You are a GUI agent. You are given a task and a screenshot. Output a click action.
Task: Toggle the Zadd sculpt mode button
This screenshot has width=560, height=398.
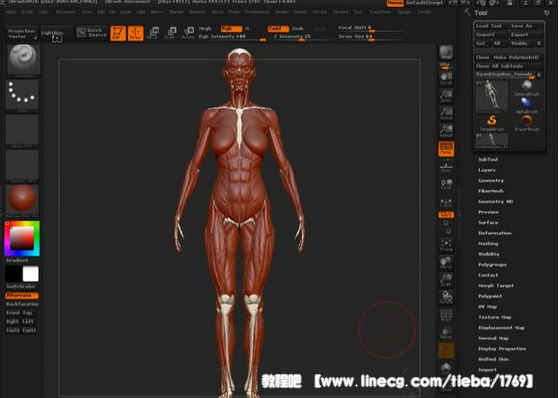(278, 29)
